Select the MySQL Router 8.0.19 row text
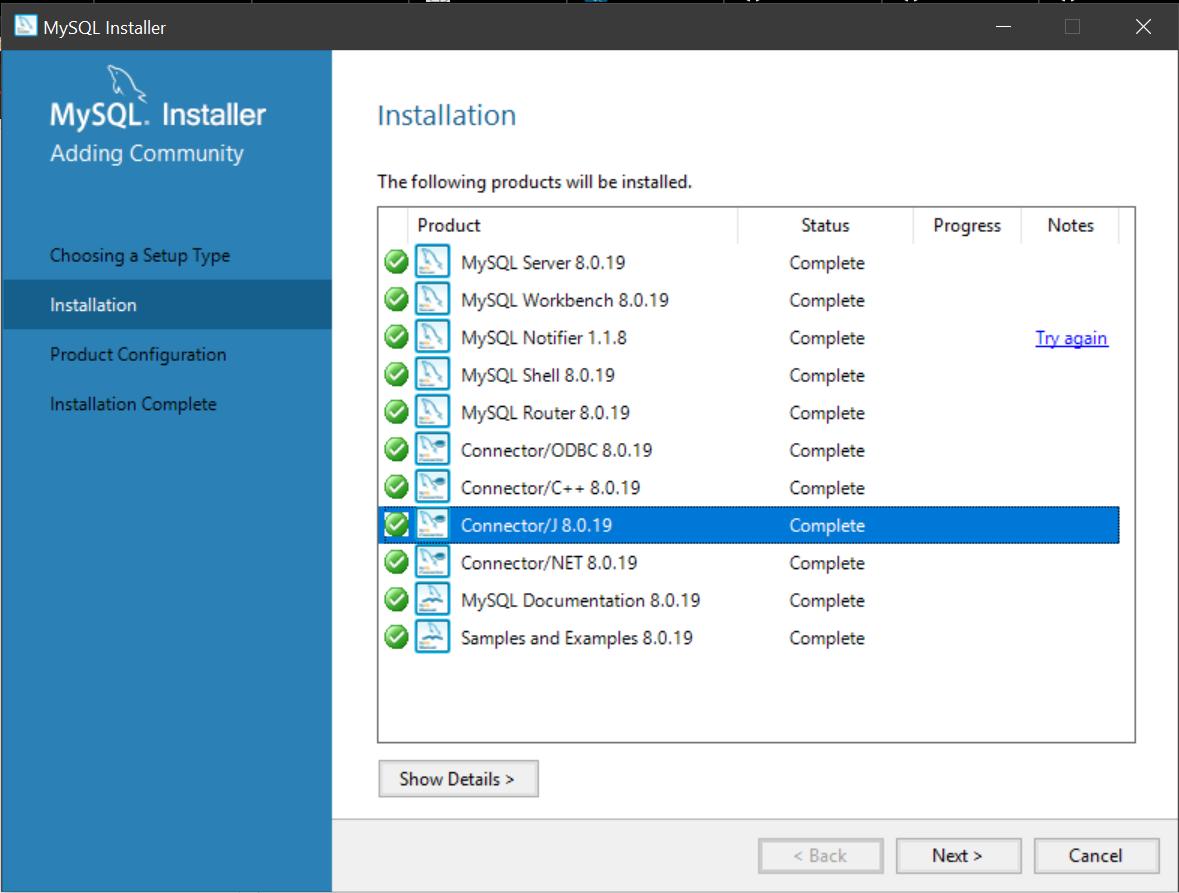This screenshot has height=893, width=1179. [545, 413]
